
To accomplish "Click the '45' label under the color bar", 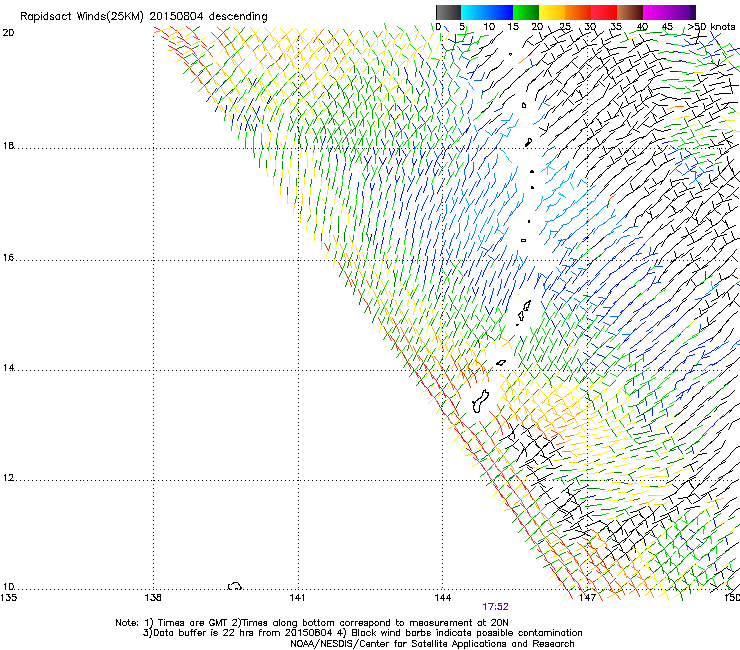I will tap(667, 26).
